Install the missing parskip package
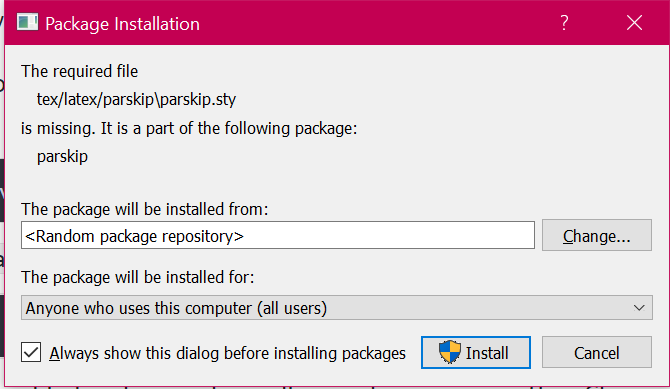Screen dimensions: 670x389 click(476, 353)
